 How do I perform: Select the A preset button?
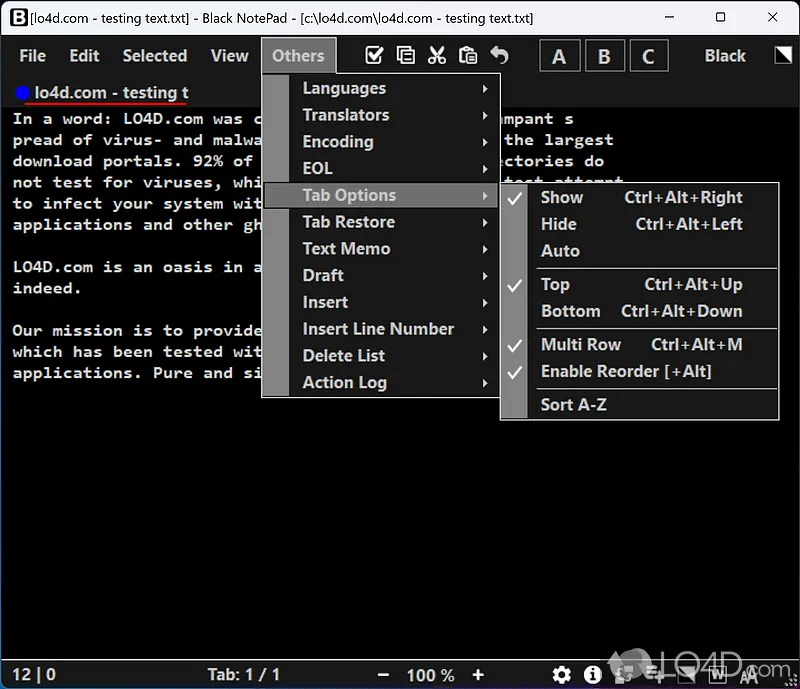(x=560, y=56)
